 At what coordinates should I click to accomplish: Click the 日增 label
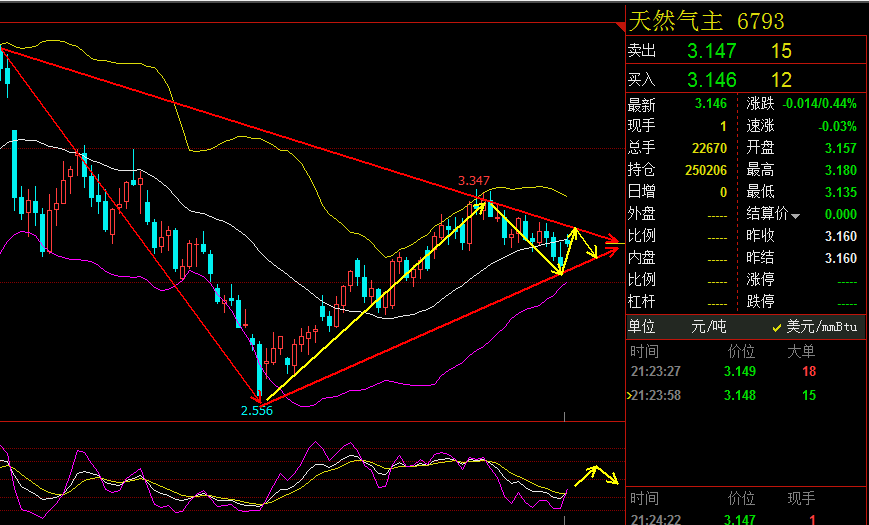click(x=641, y=192)
